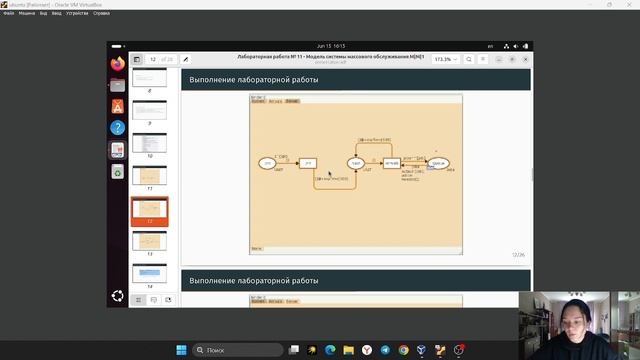Open Google Chrome from the taskbar
Viewport: 640px width, 360px height.
click(x=403, y=350)
